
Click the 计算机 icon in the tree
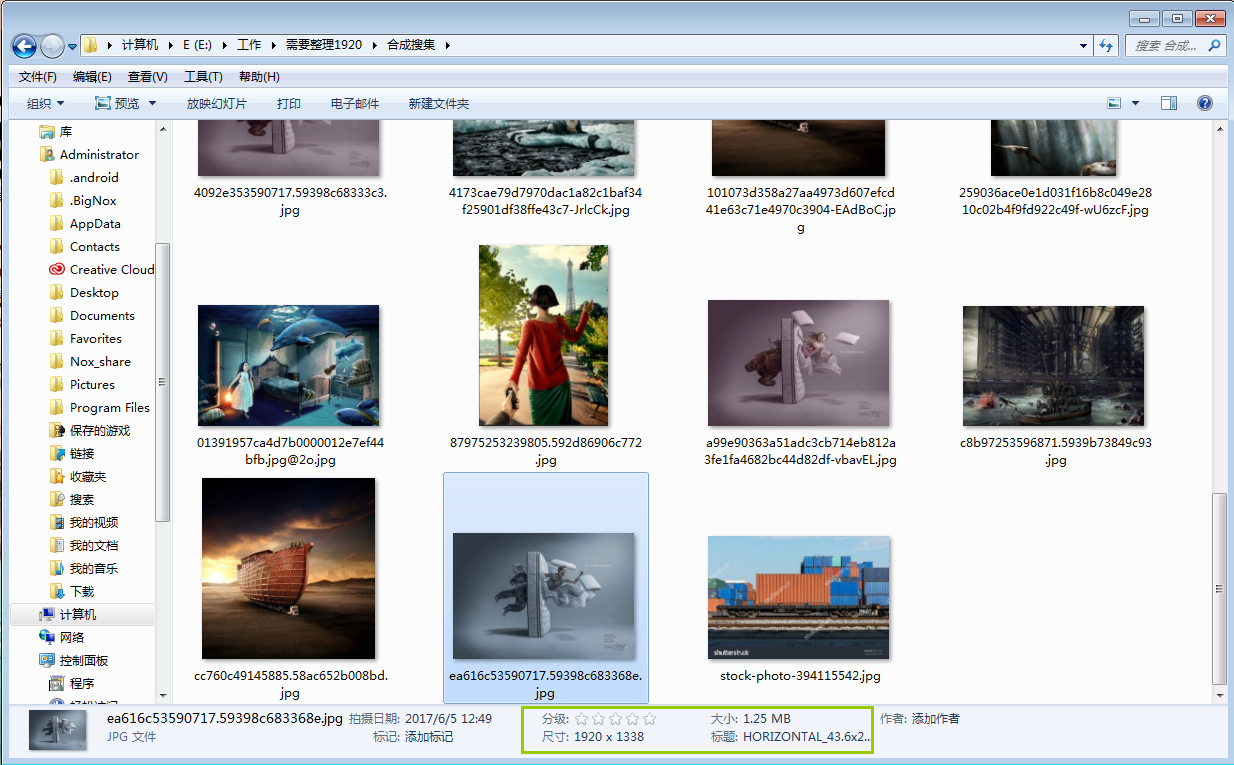(x=47, y=614)
